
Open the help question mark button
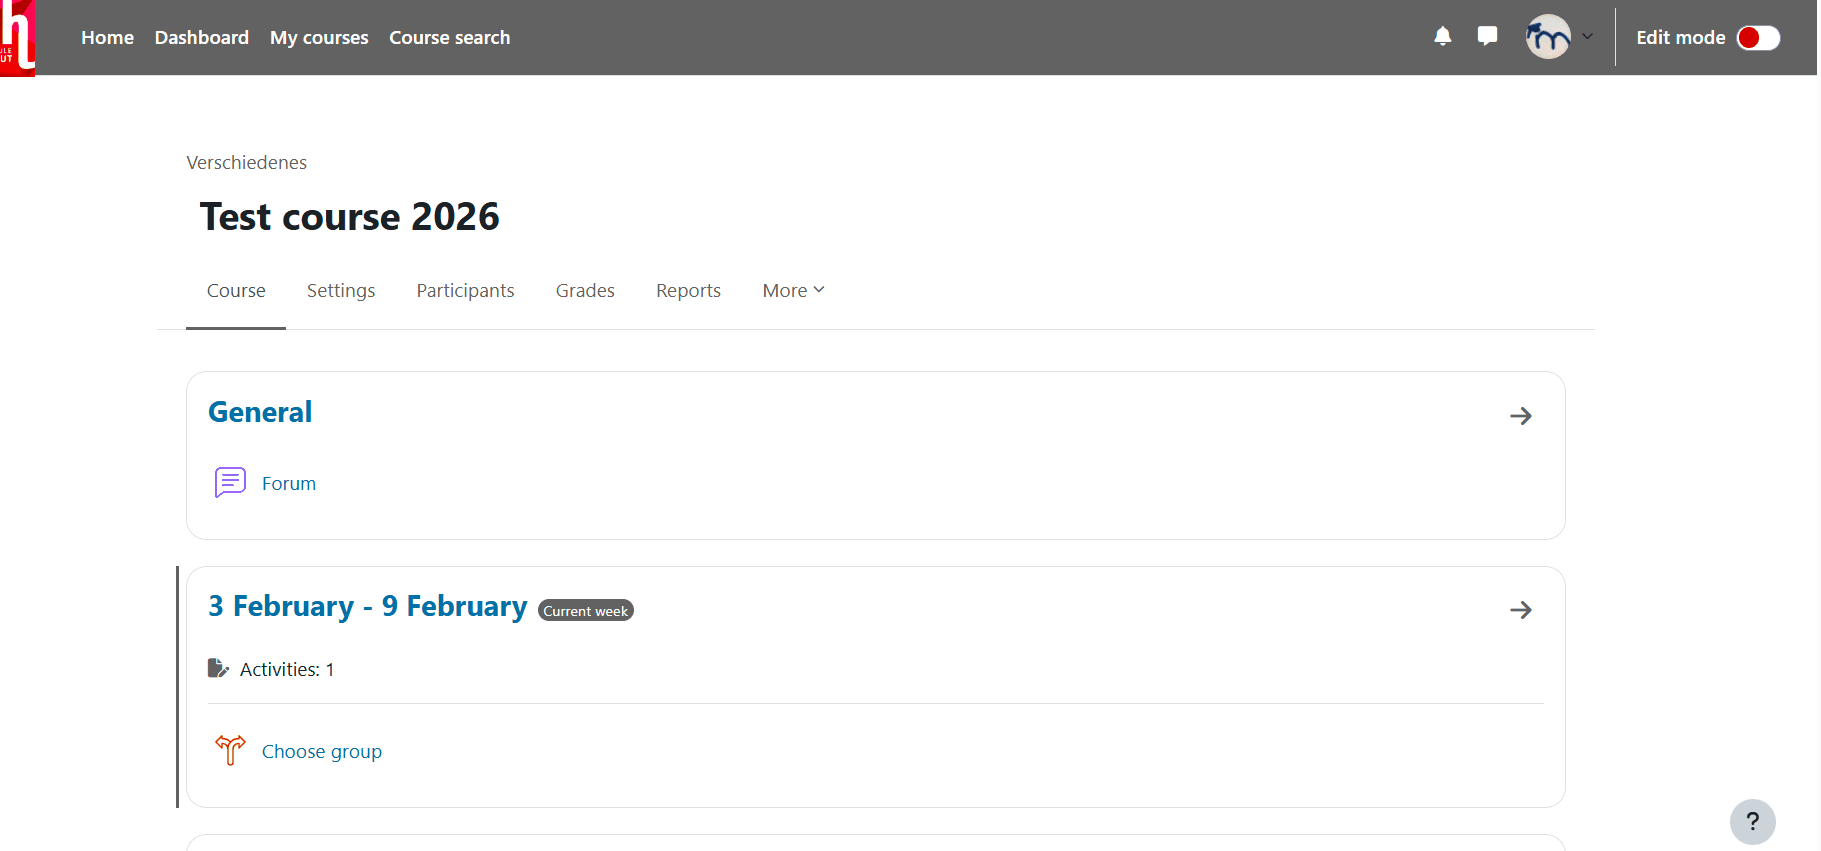[1752, 821]
